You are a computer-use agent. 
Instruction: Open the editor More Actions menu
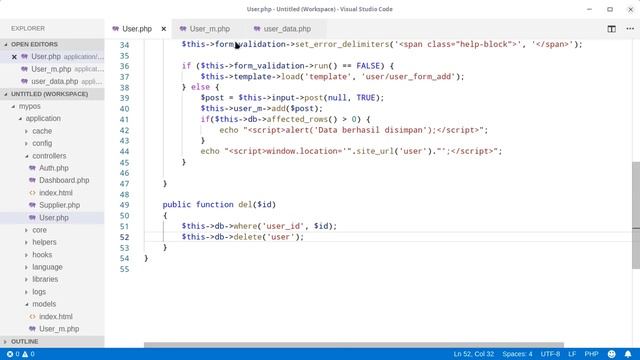point(630,29)
